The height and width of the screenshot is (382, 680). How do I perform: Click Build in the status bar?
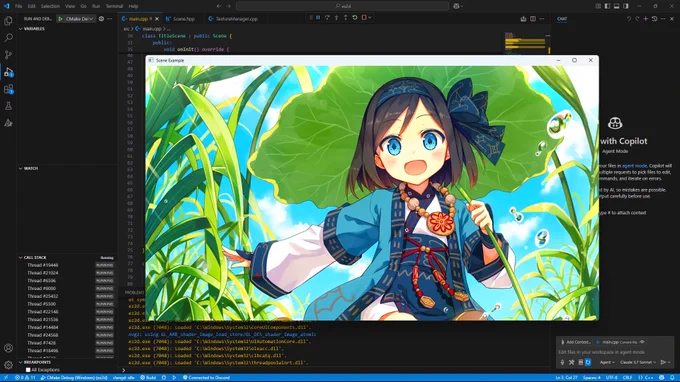pyautogui.click(x=148, y=378)
